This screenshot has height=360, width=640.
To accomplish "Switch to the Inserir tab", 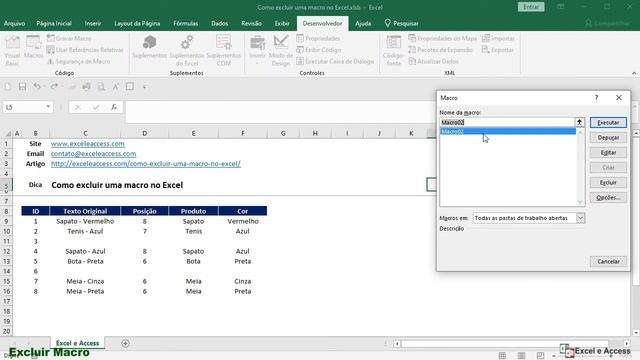I will click(x=93, y=24).
